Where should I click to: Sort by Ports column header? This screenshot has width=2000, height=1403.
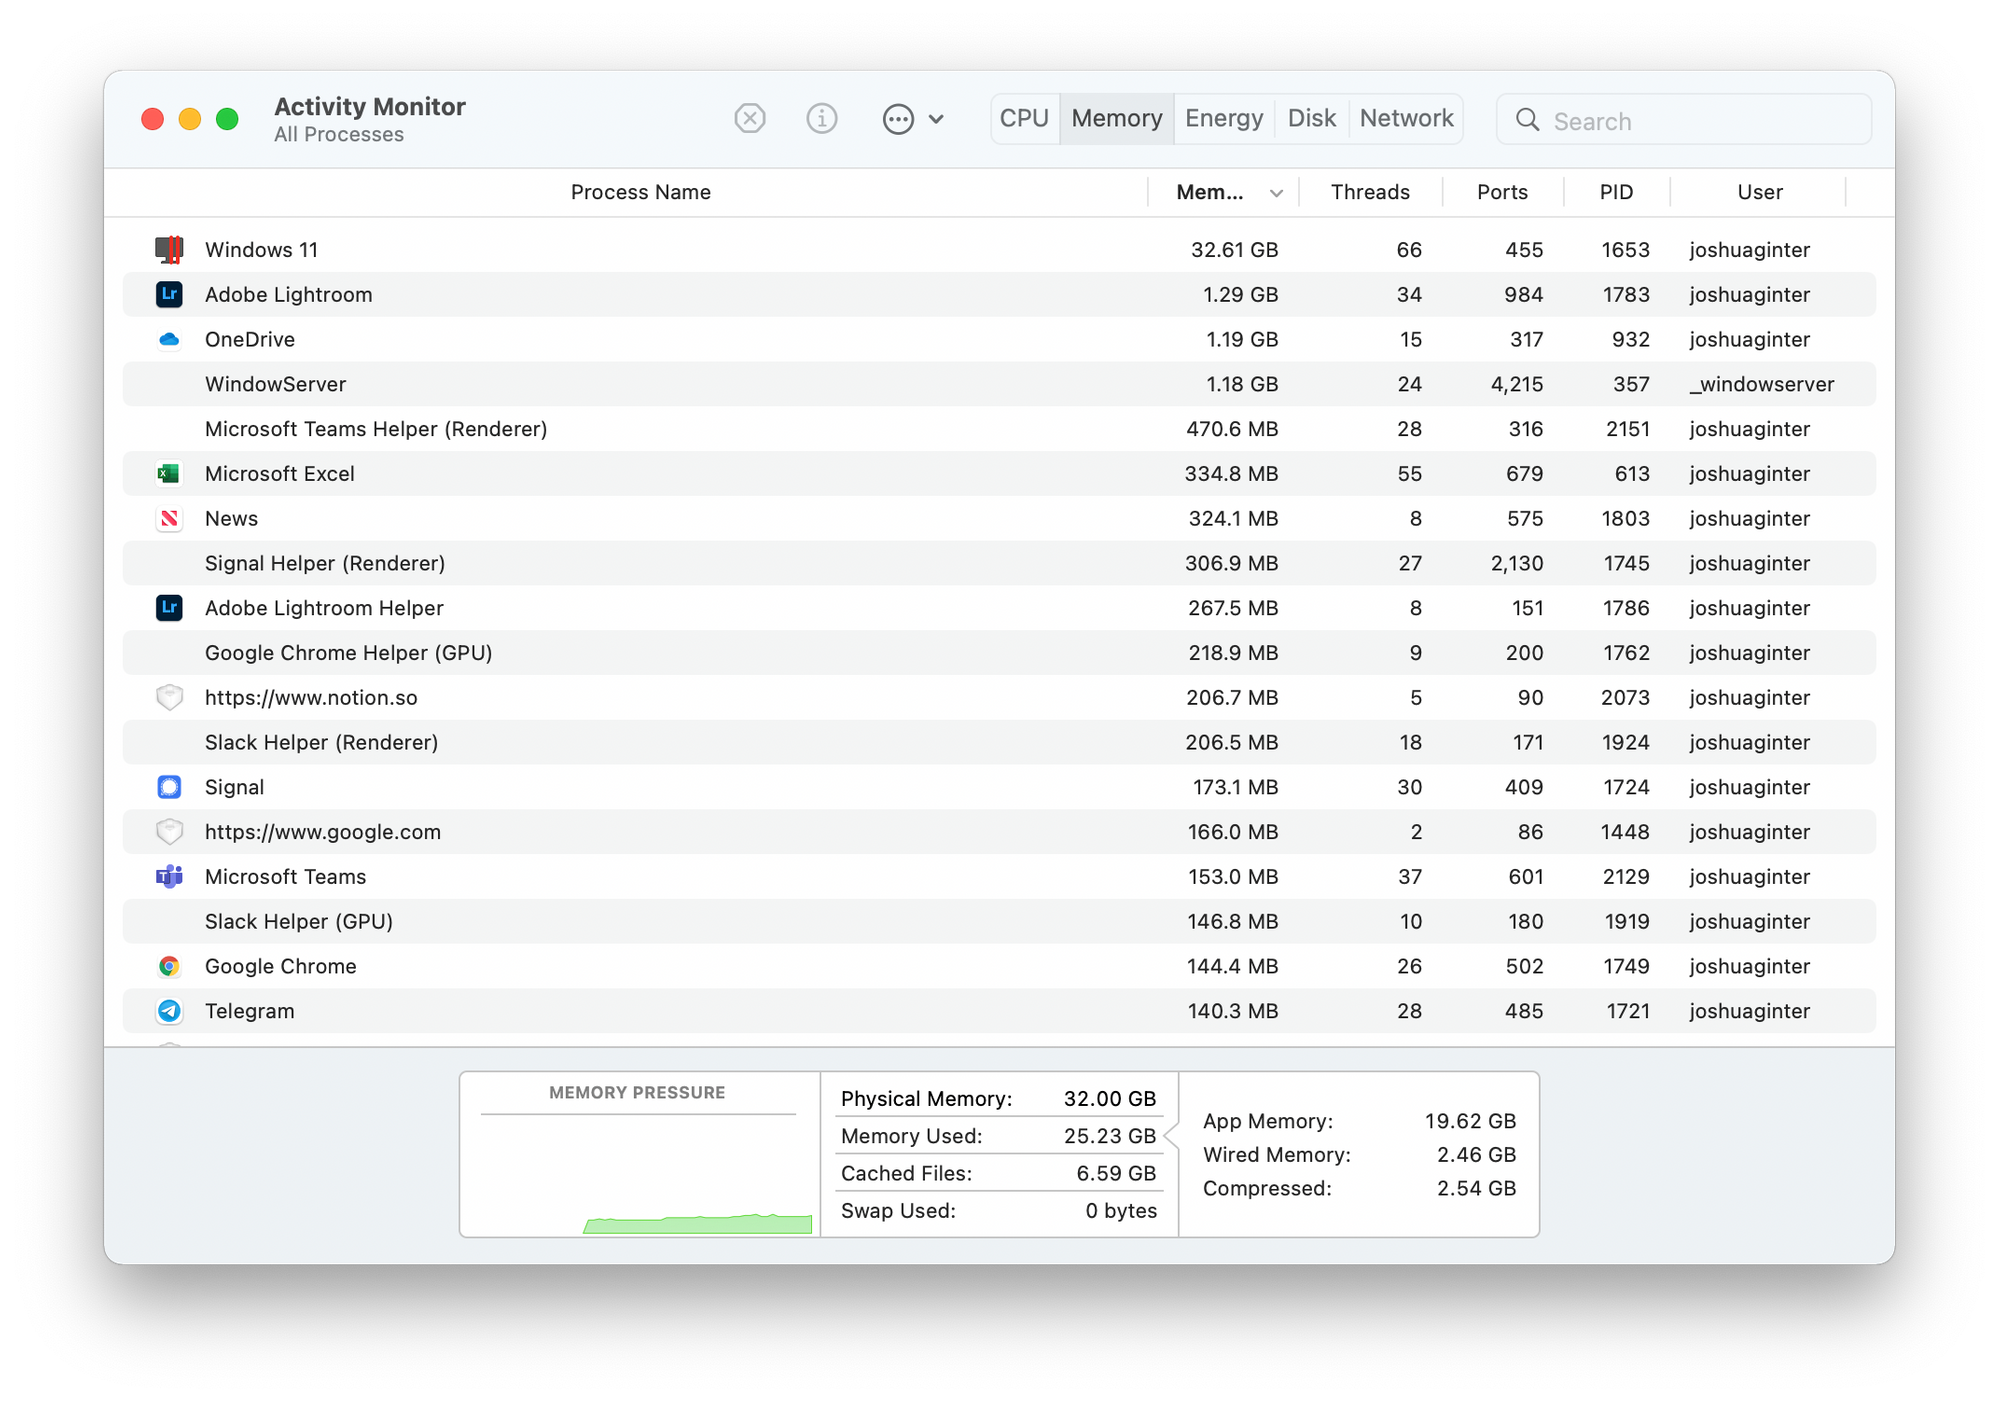click(1502, 192)
